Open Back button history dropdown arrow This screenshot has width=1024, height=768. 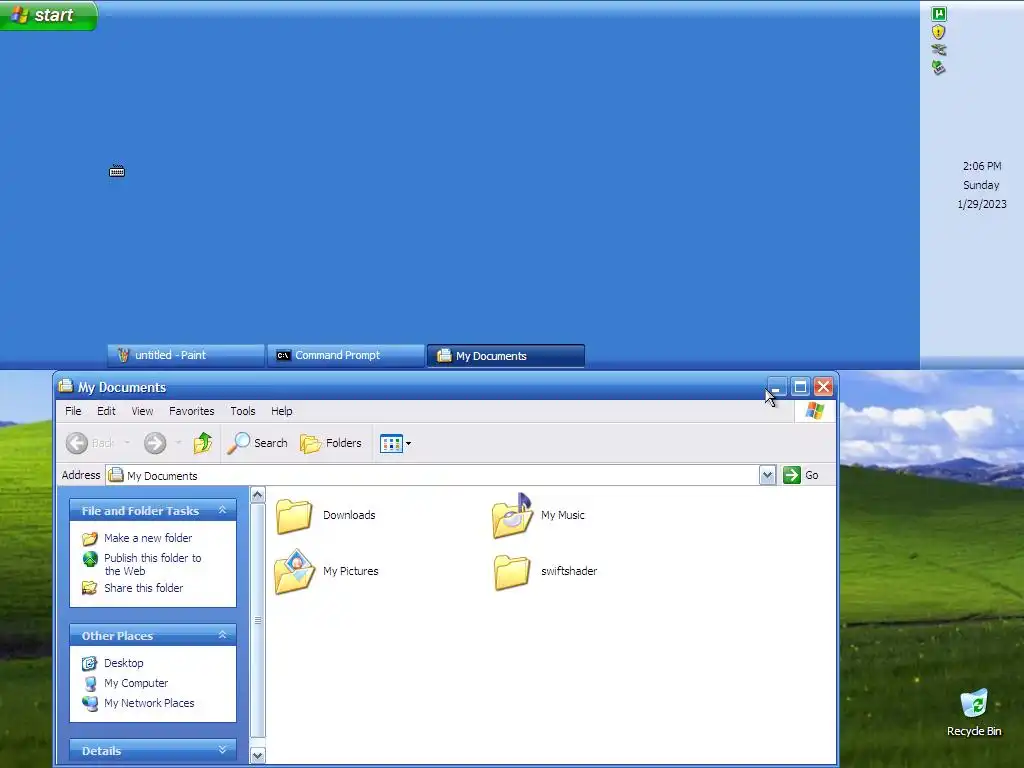(x=127, y=443)
